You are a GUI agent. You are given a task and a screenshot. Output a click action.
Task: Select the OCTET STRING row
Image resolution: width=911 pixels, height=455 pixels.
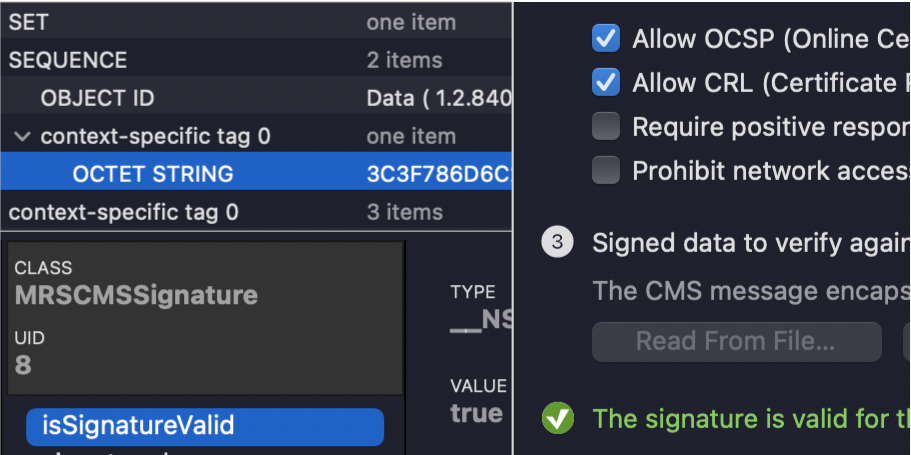pos(256,174)
